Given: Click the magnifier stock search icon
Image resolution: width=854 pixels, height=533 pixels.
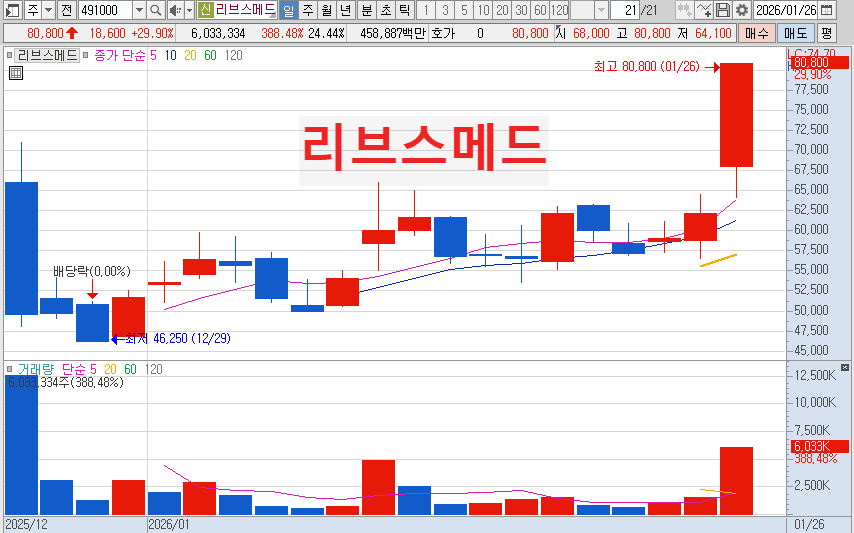Looking at the screenshot, I should pos(156,10).
